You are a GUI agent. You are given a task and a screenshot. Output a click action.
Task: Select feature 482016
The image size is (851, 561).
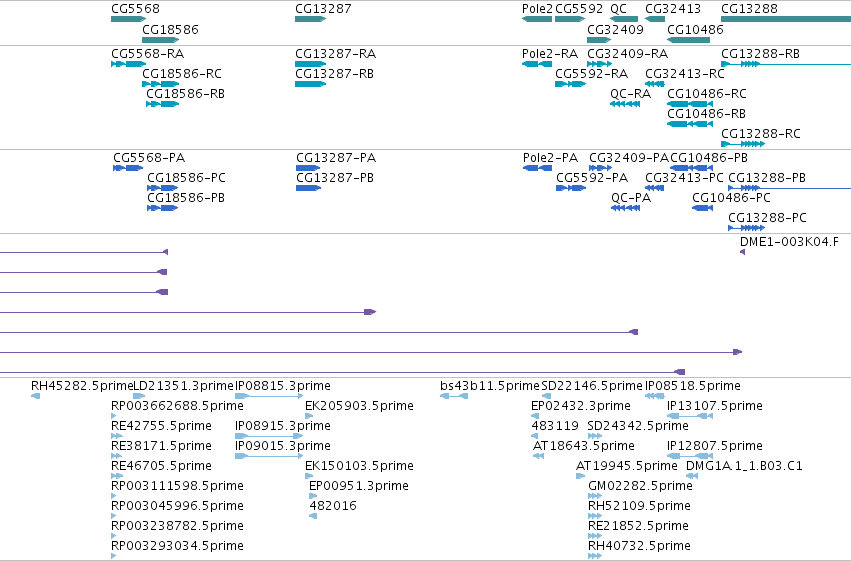click(x=313, y=517)
